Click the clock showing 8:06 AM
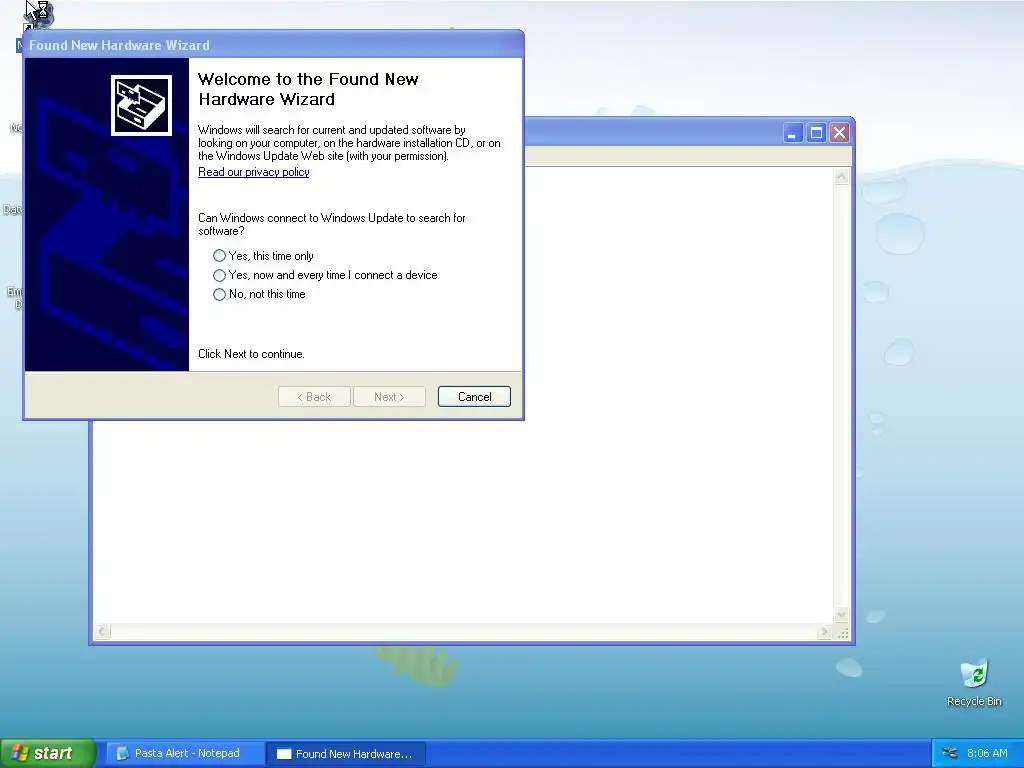The image size is (1024, 768). [987, 753]
